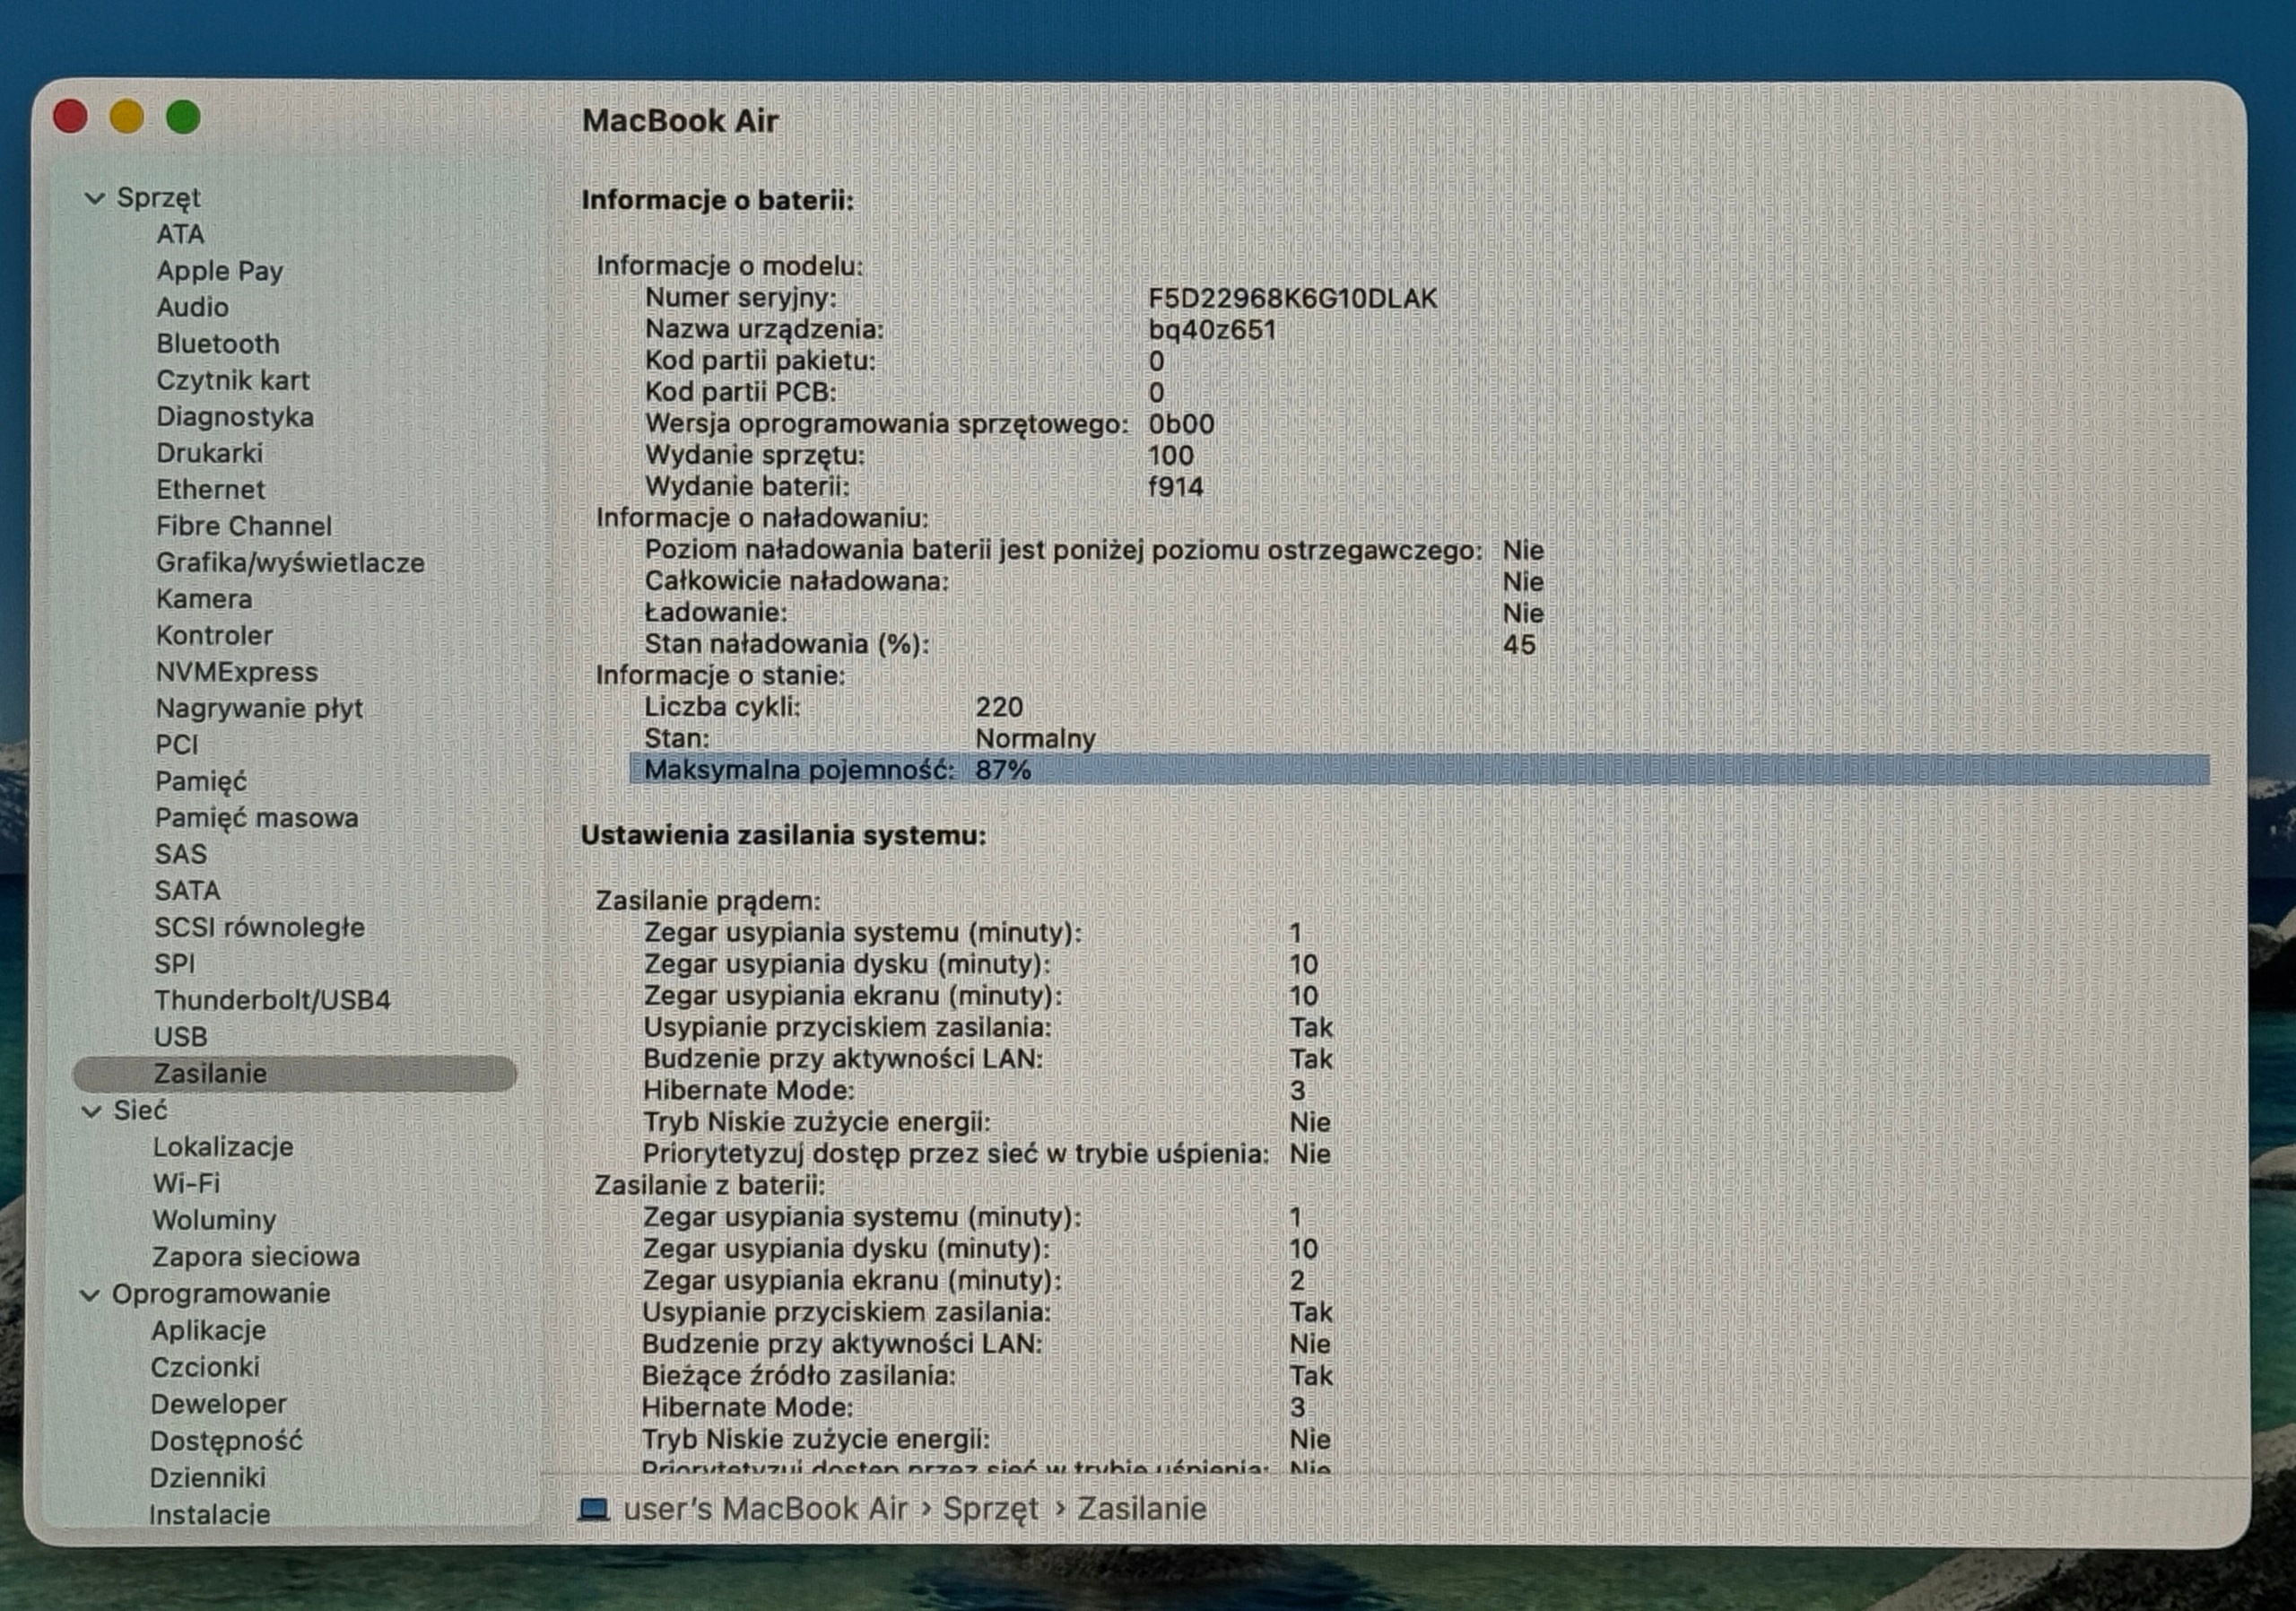Collapse the Oprogramowanie section chevron
The height and width of the screenshot is (1611, 2296).
[x=89, y=1295]
